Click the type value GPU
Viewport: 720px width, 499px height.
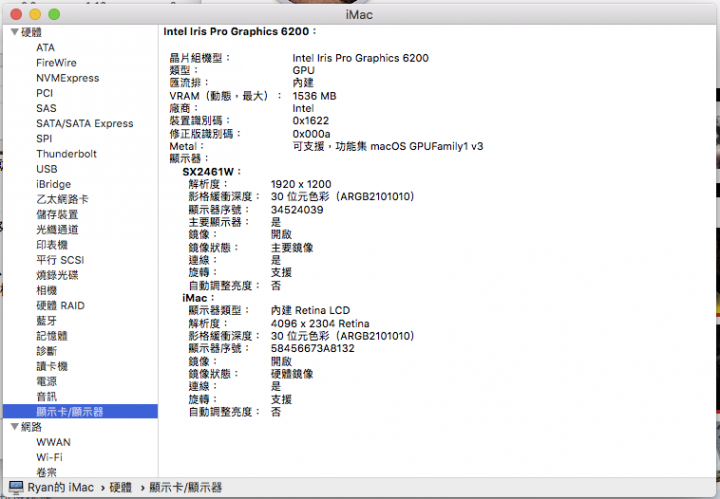[x=304, y=70]
